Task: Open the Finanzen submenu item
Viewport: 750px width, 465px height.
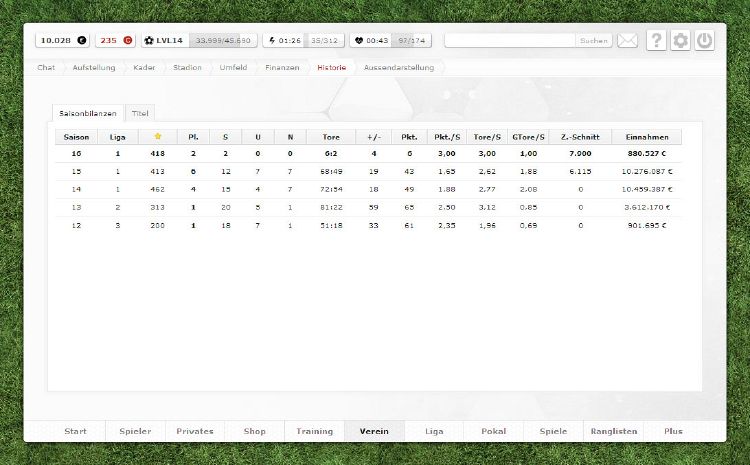Action: tap(282, 67)
